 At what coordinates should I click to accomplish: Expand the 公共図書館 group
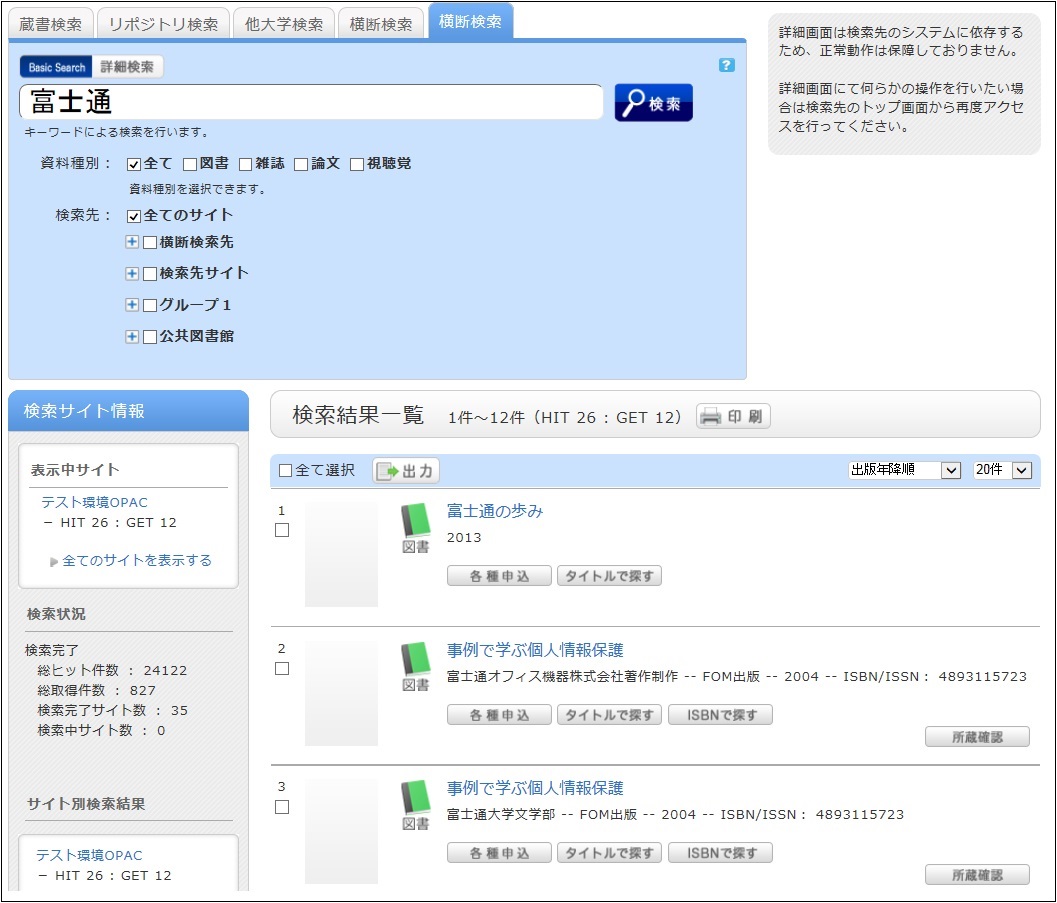point(132,336)
